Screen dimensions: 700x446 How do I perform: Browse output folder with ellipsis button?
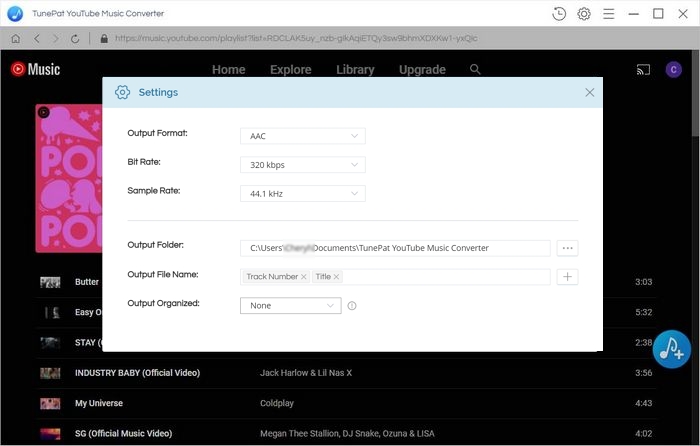tap(567, 248)
